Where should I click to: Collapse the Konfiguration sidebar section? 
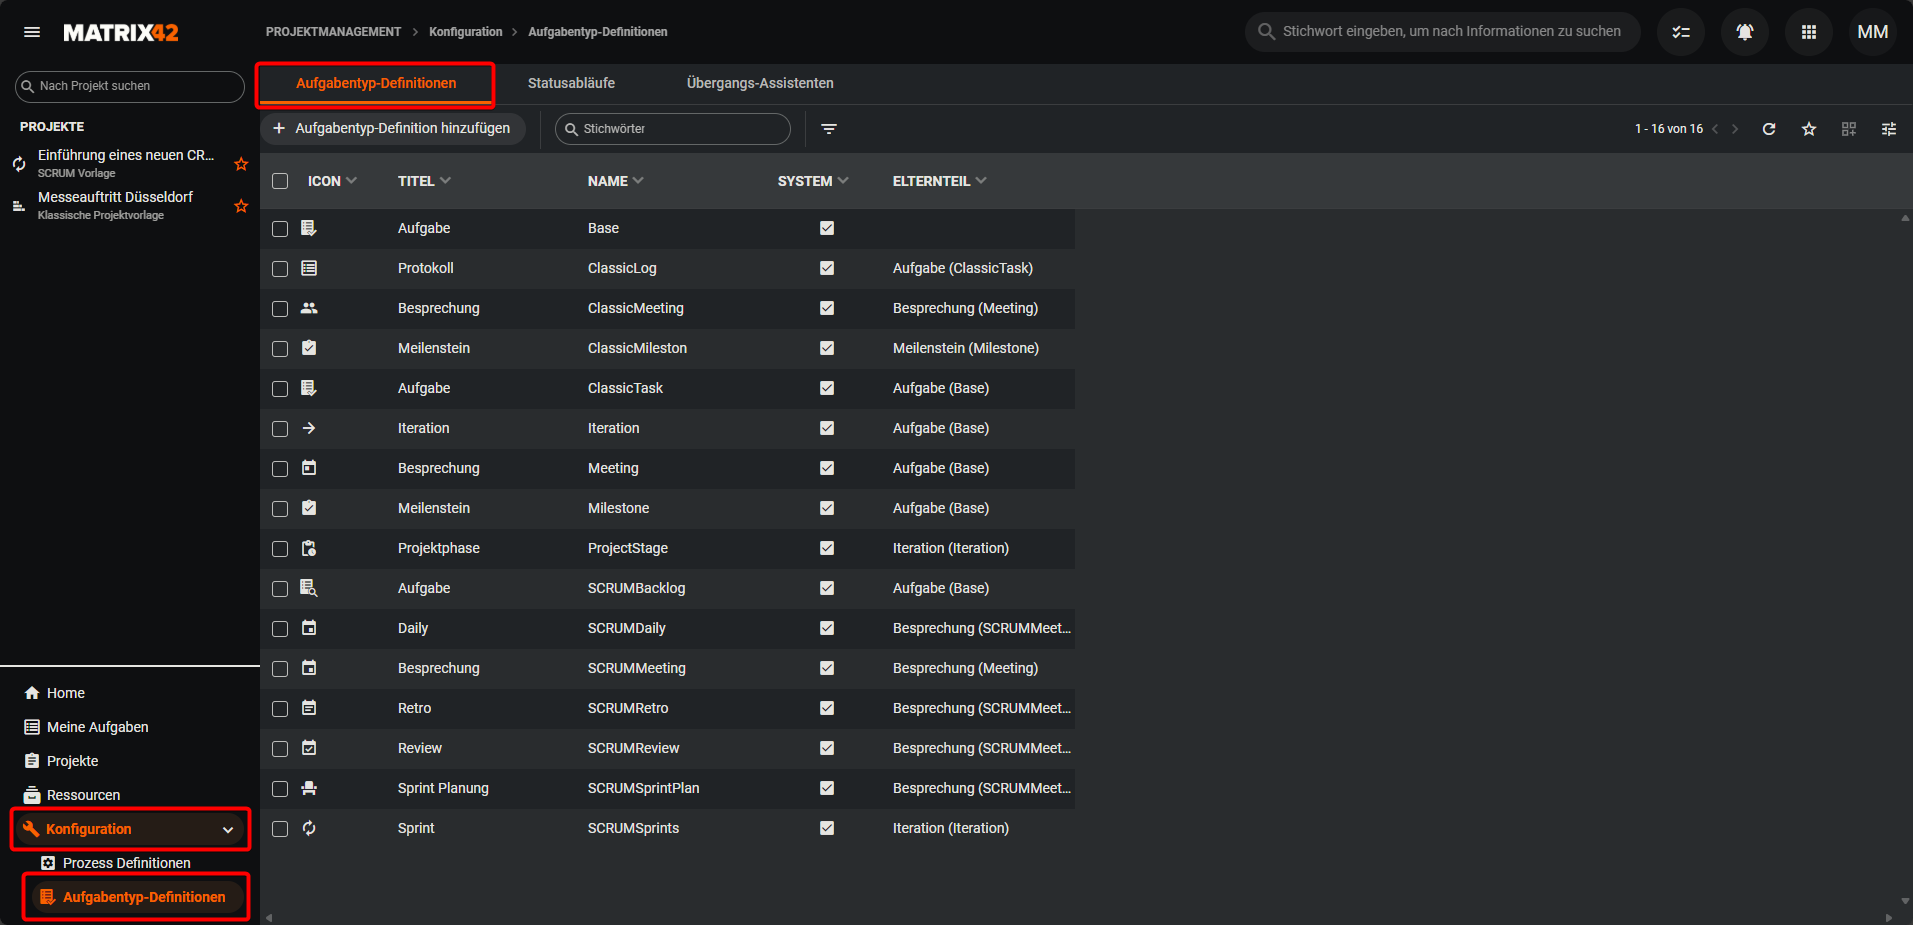click(228, 830)
